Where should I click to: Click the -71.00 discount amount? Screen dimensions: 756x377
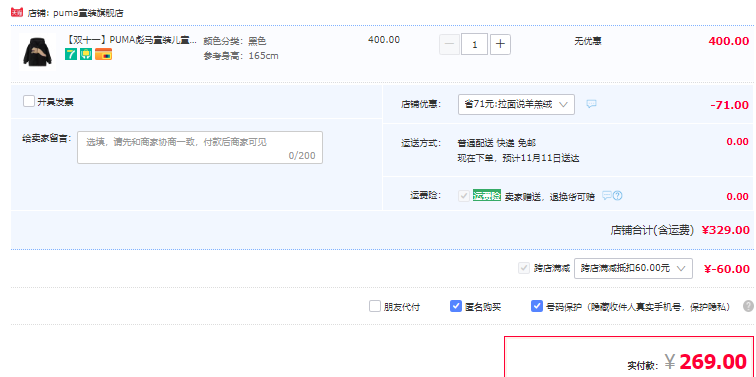coord(729,105)
